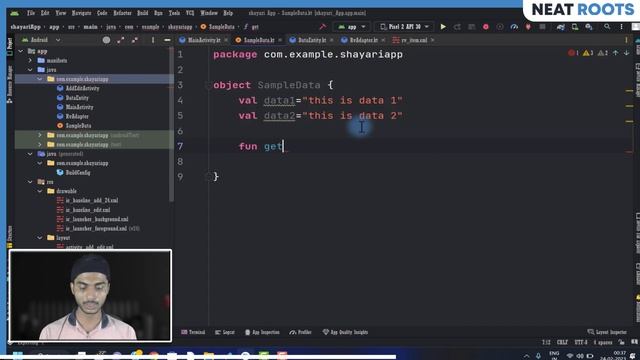640x360 pixels.
Task: Open the Refactor menu
Action: point(122,13)
